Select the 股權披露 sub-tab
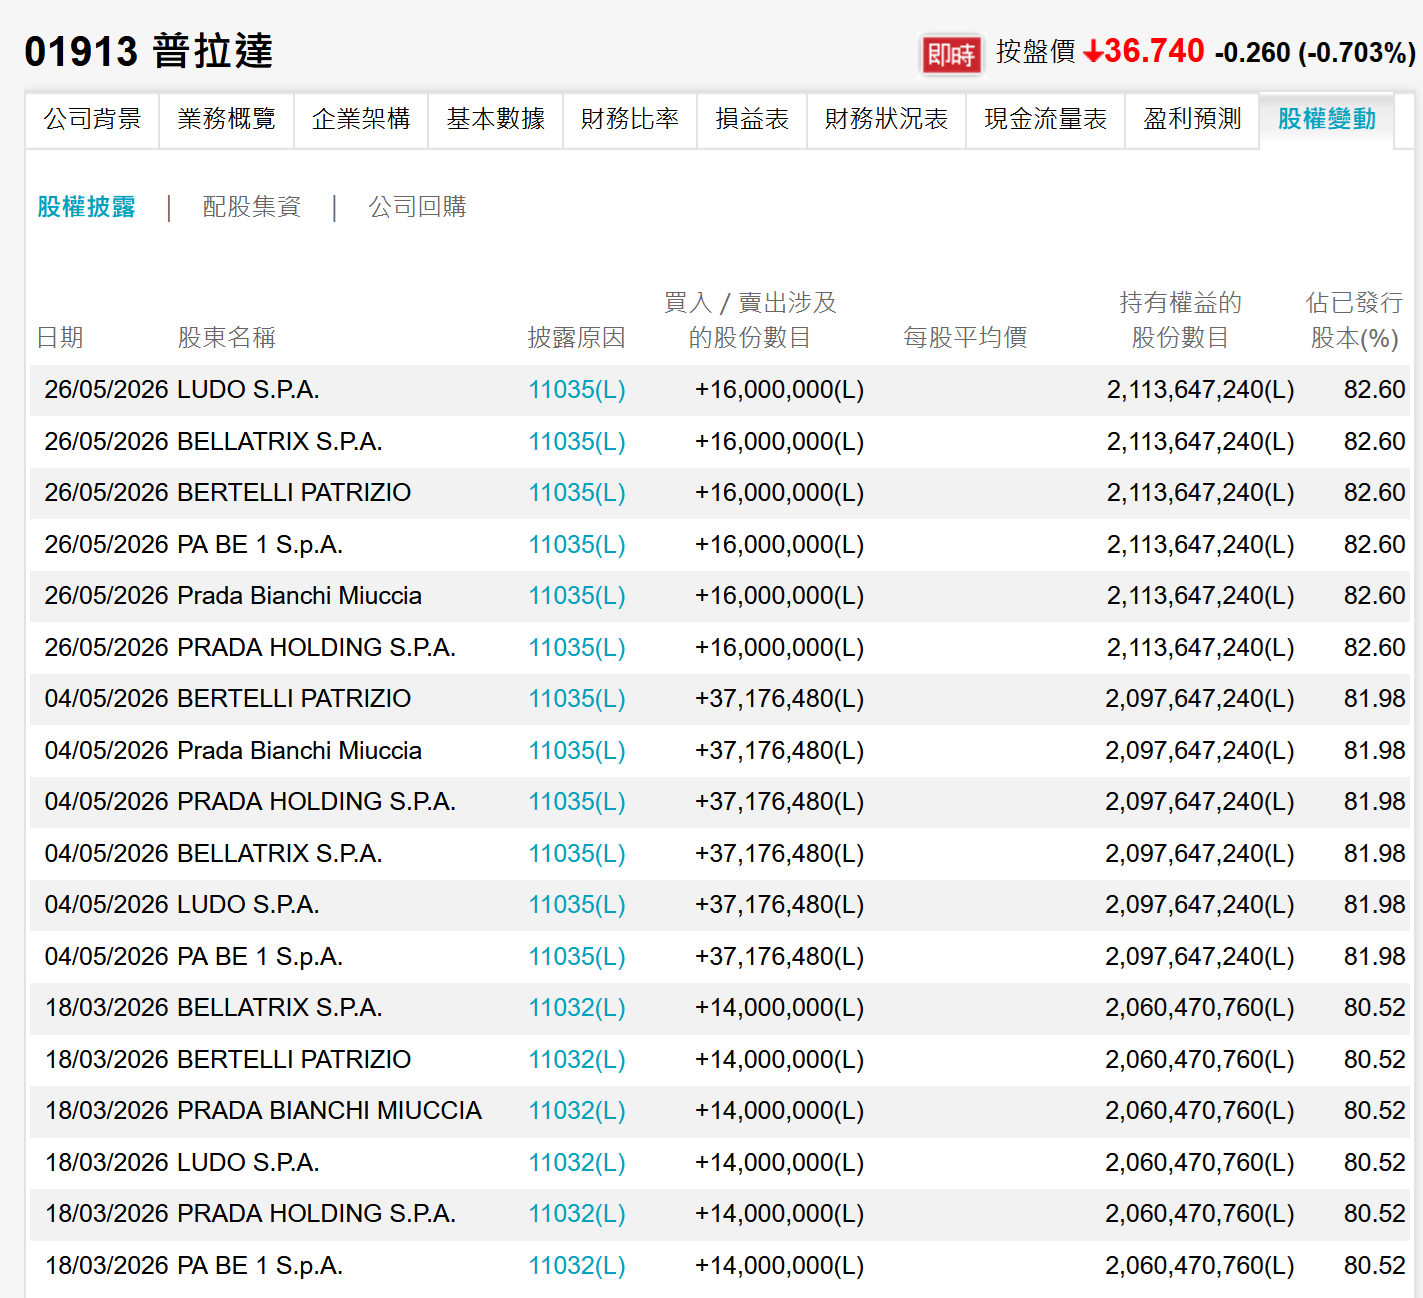1423x1298 pixels. click(86, 207)
